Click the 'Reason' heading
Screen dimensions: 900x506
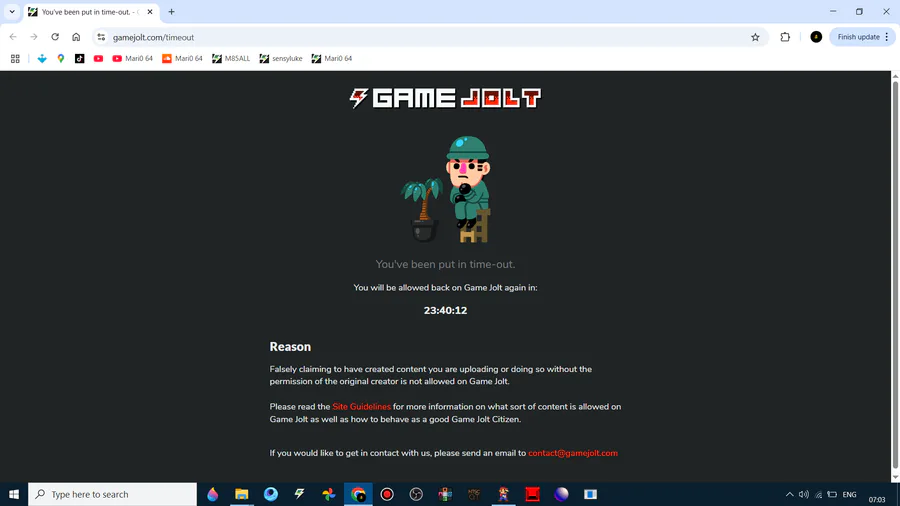[290, 347]
